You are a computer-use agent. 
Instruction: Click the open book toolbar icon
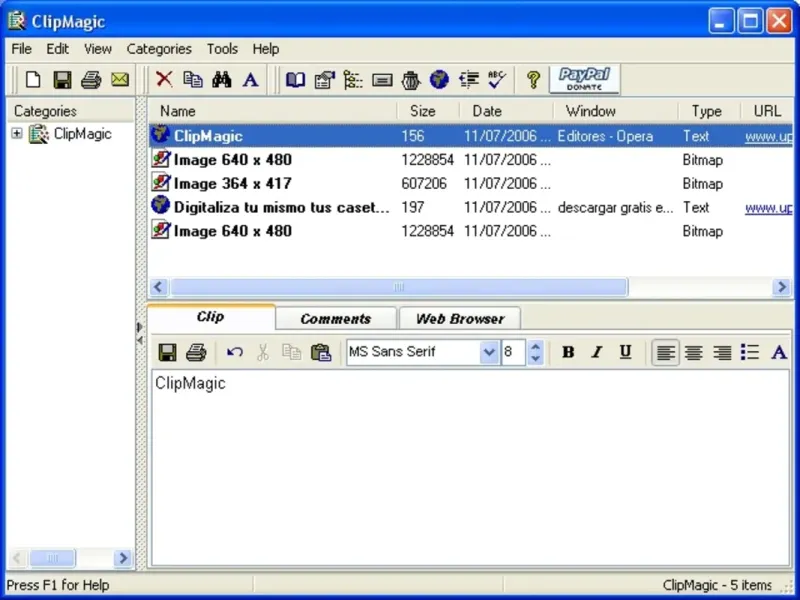(x=295, y=80)
